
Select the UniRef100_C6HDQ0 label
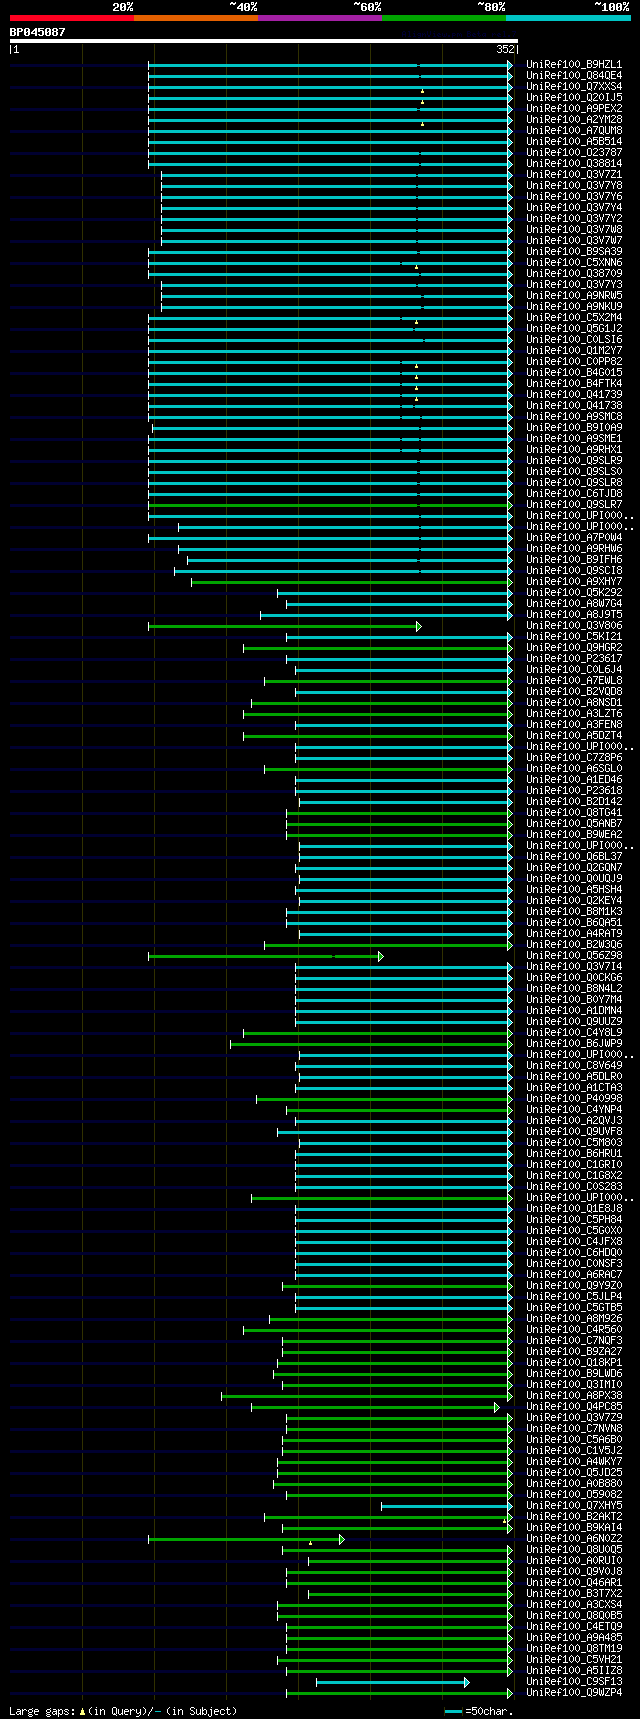click(574, 1253)
